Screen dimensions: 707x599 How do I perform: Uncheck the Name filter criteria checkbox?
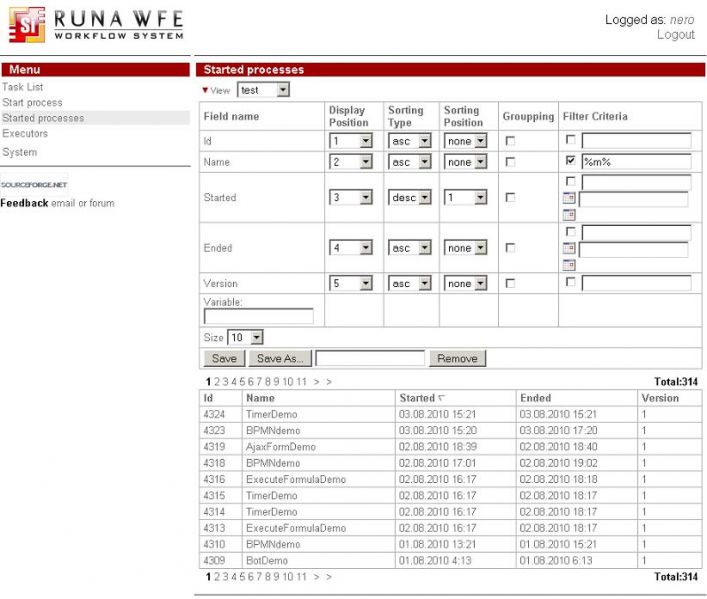tap(570, 160)
